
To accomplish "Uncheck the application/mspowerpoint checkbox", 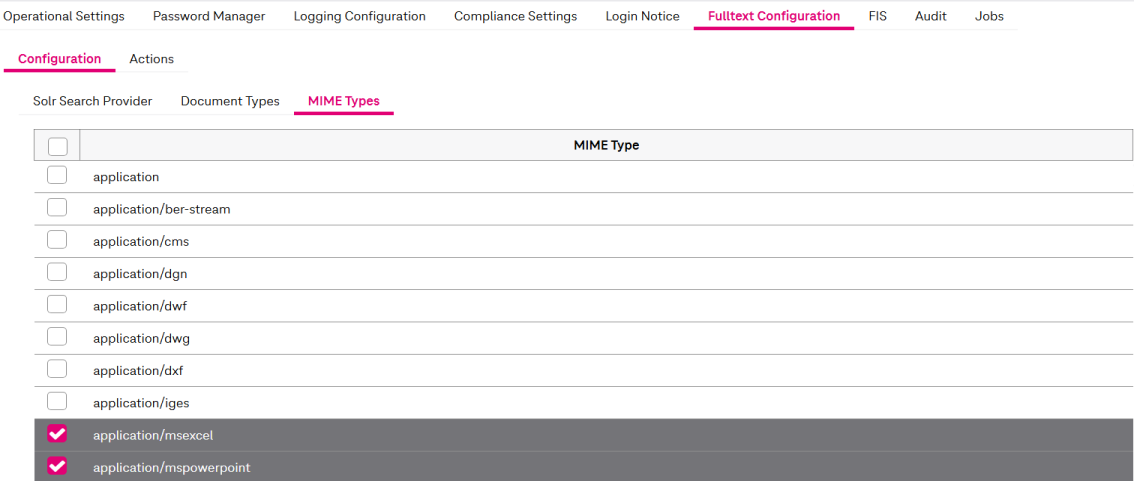I will click(57, 466).
